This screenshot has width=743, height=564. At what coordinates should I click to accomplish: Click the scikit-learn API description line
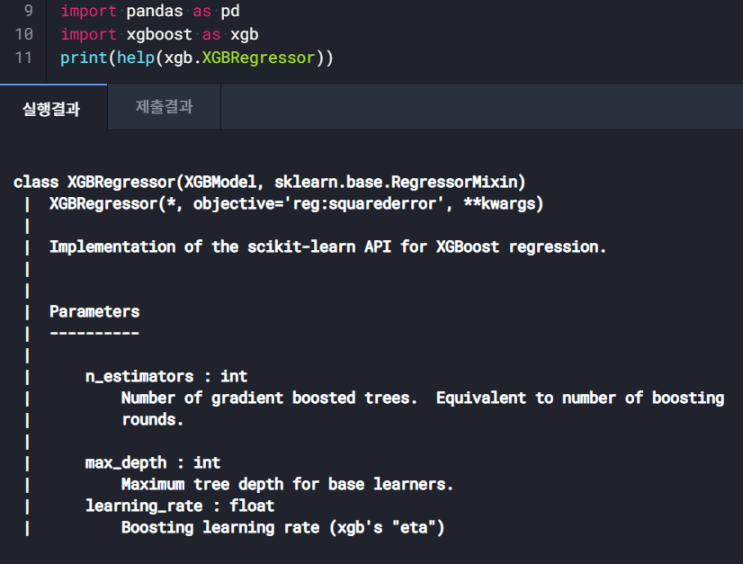pyautogui.click(x=328, y=246)
